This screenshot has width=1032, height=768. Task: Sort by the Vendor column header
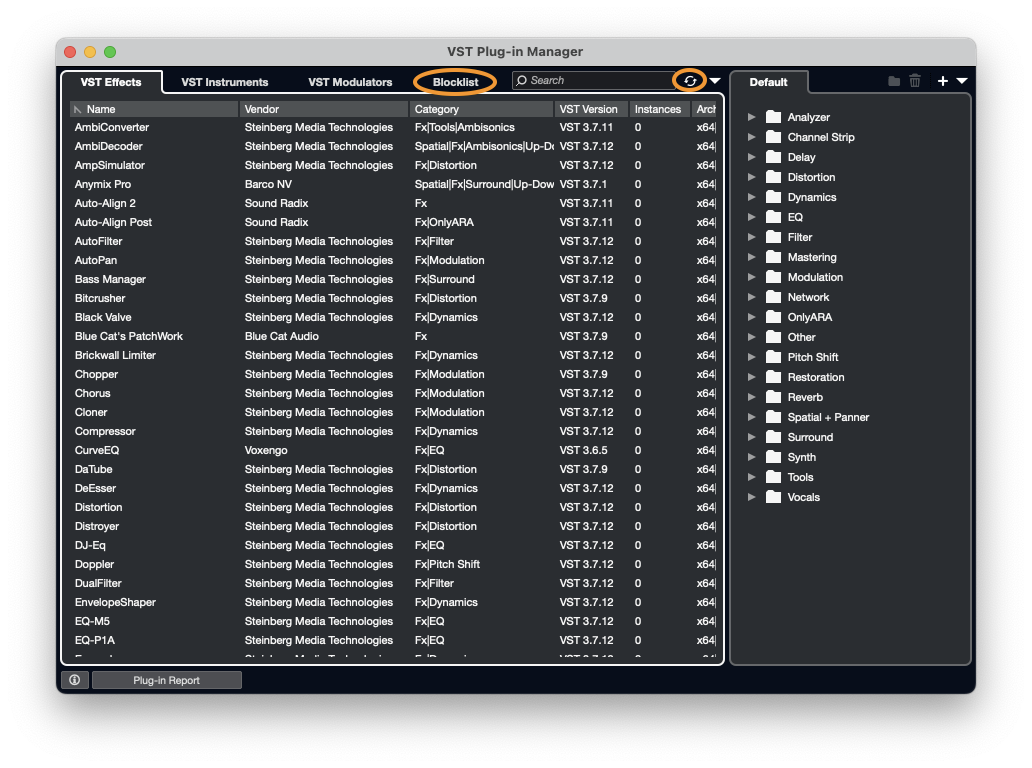click(x=324, y=109)
